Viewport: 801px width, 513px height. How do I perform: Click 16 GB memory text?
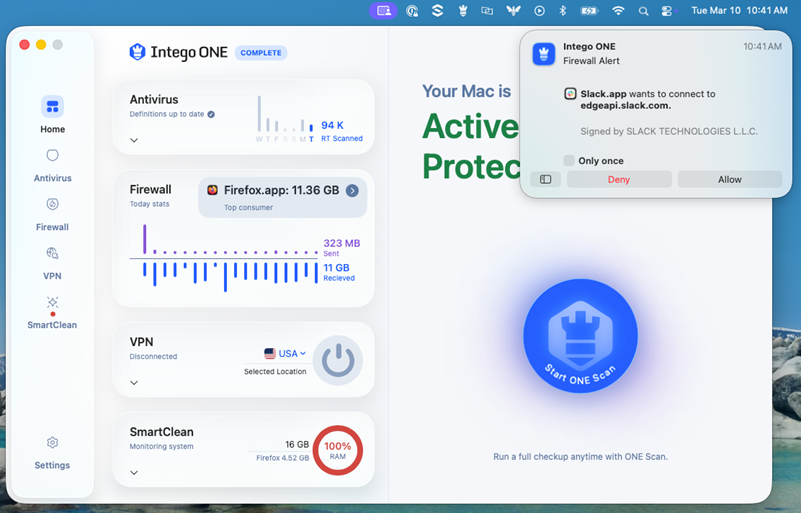297,444
